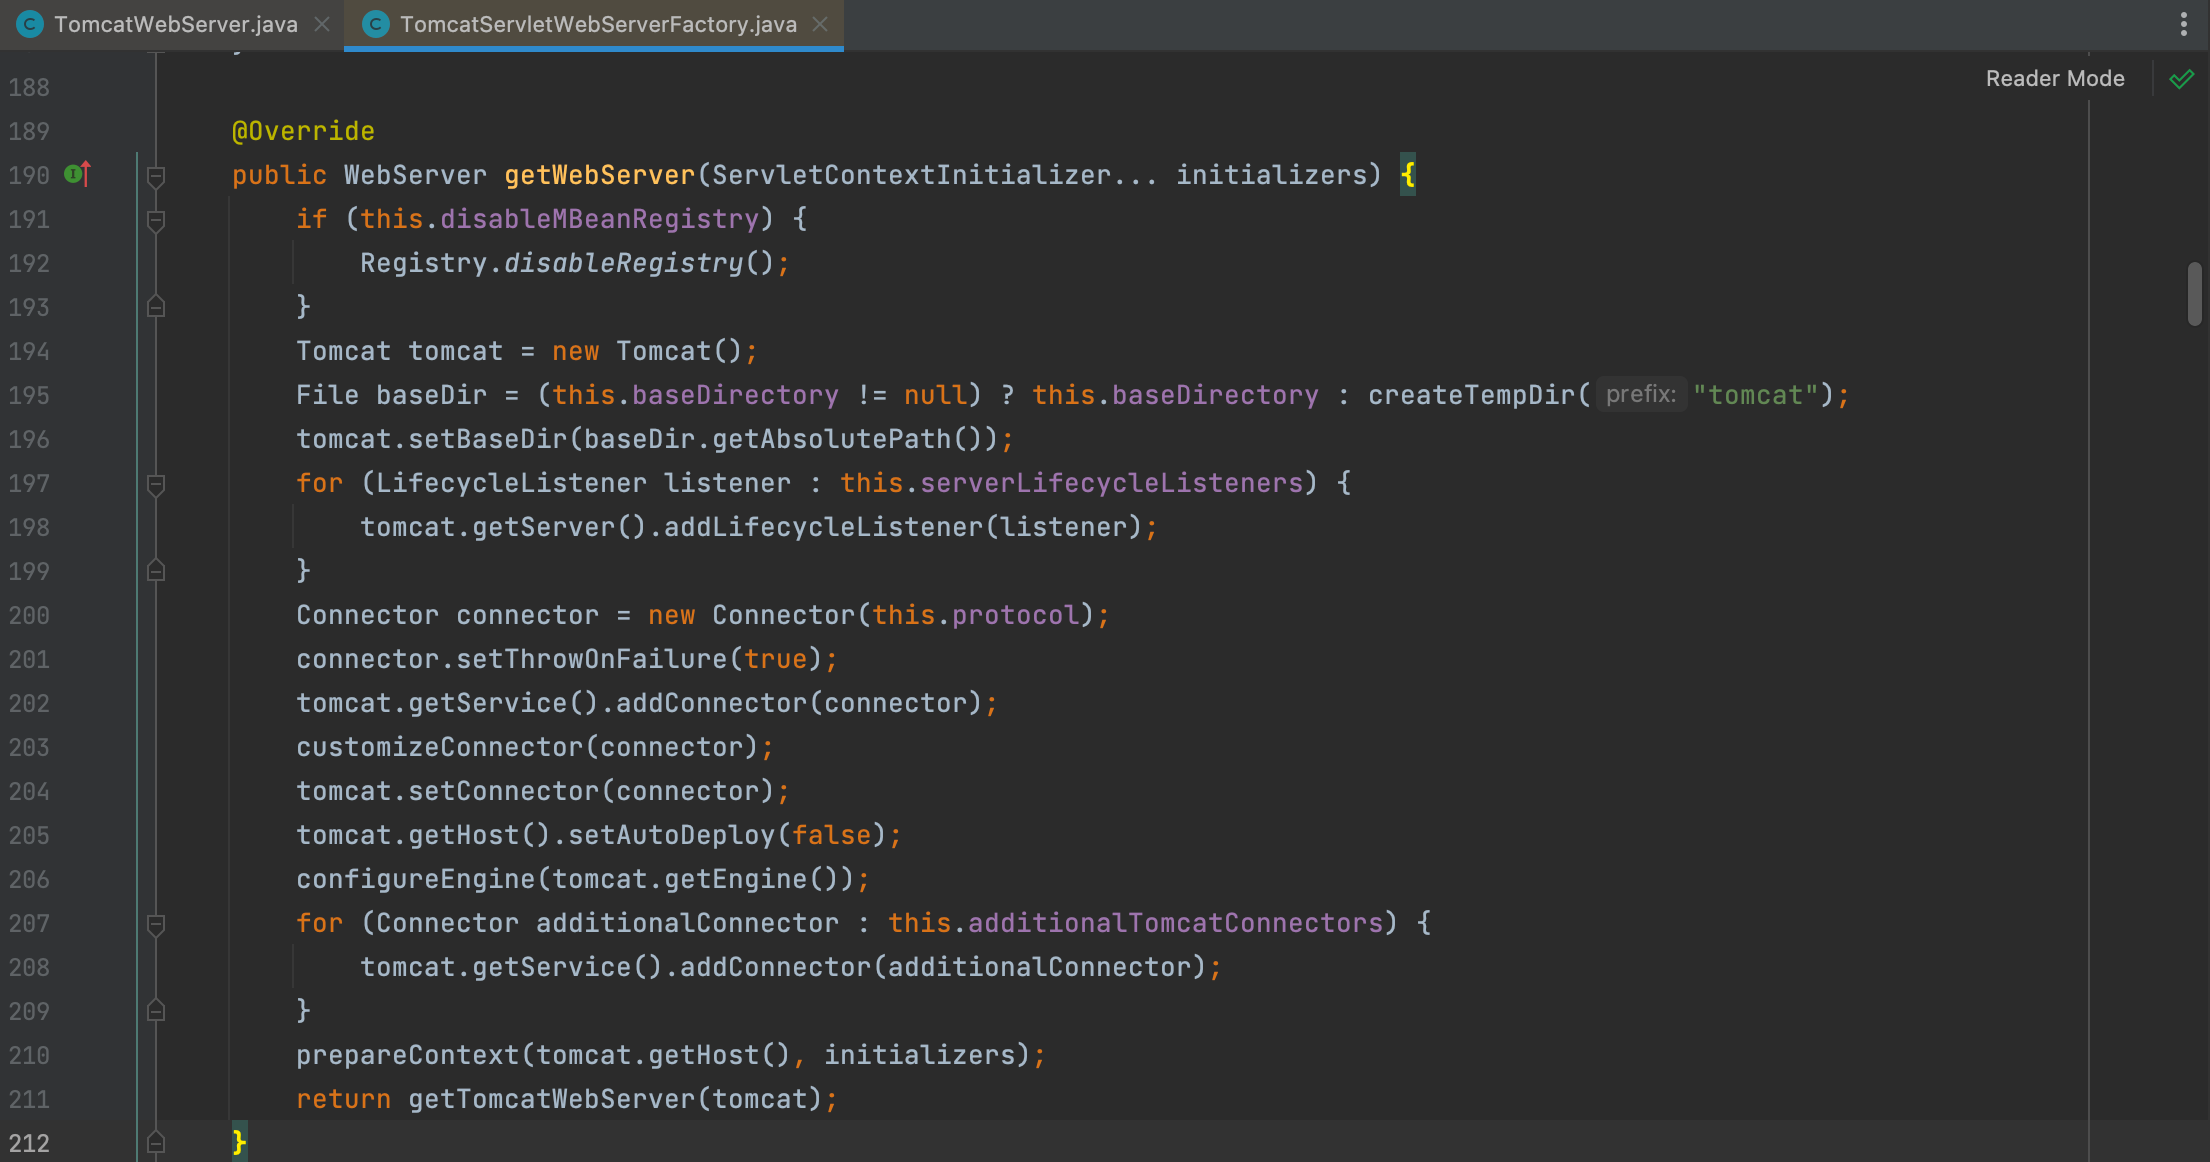Click additionalTomcatConnectors field reference
Viewport: 2210px width, 1162px height.
[1176, 923]
